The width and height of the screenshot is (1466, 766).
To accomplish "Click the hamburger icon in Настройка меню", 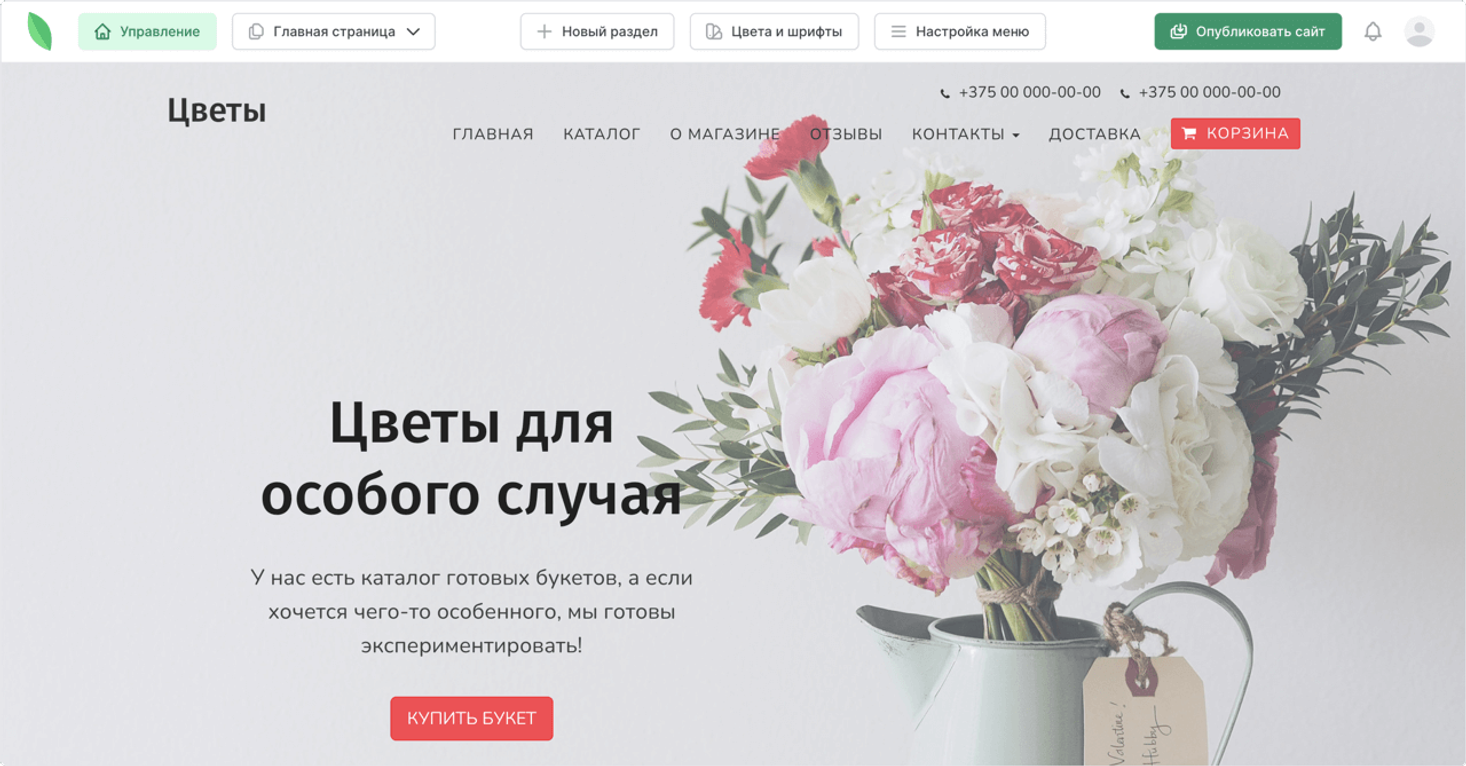I will point(898,32).
